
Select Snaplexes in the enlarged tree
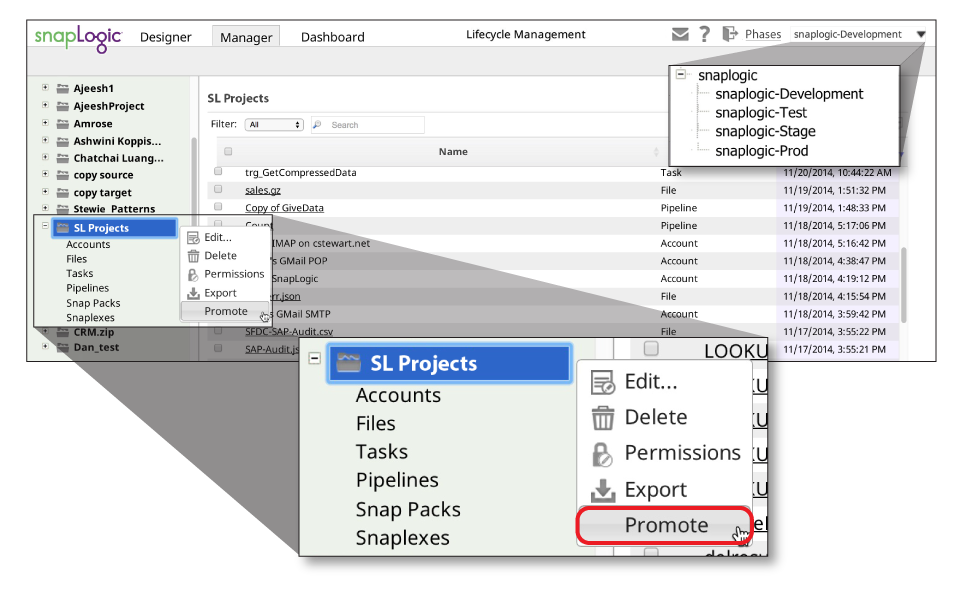pyautogui.click(x=403, y=538)
